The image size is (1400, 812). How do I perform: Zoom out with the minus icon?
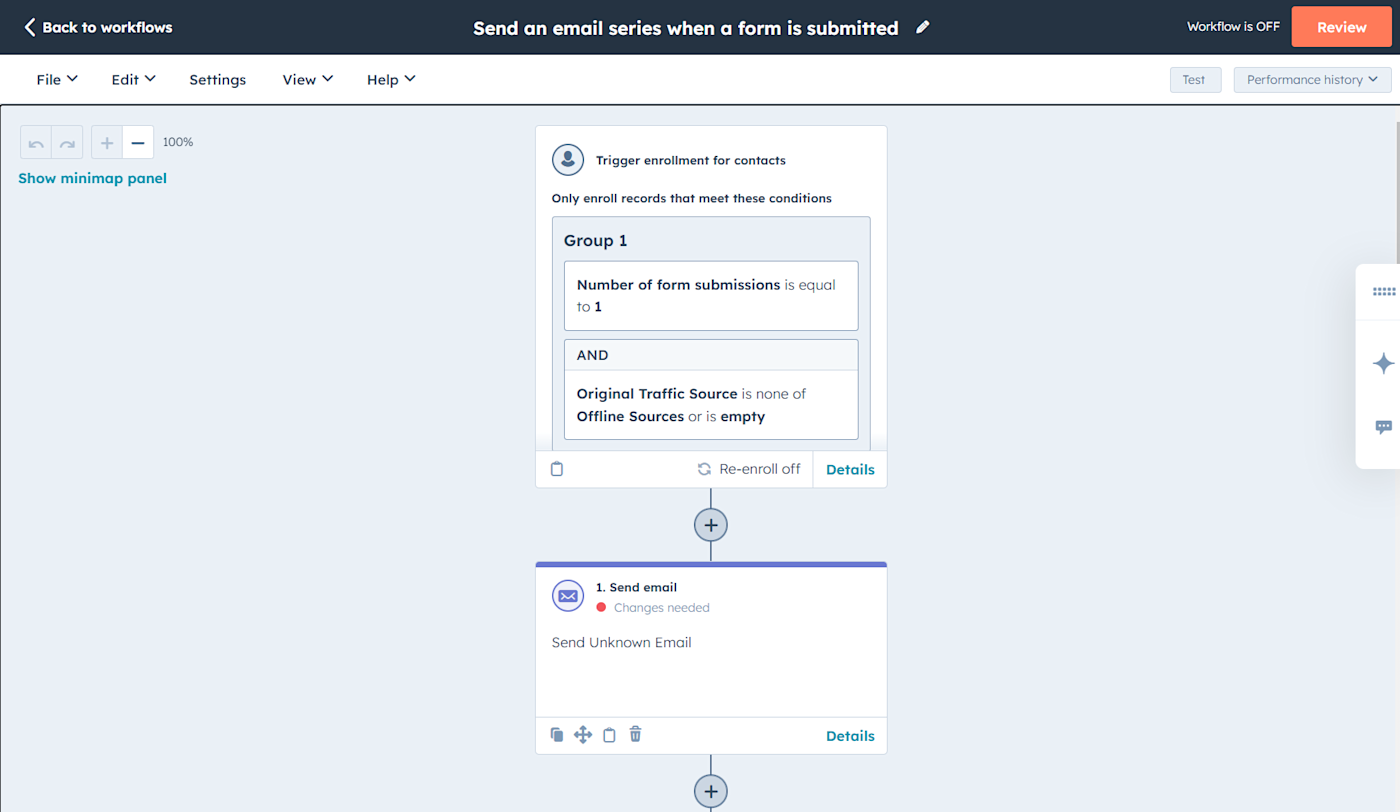tap(138, 143)
